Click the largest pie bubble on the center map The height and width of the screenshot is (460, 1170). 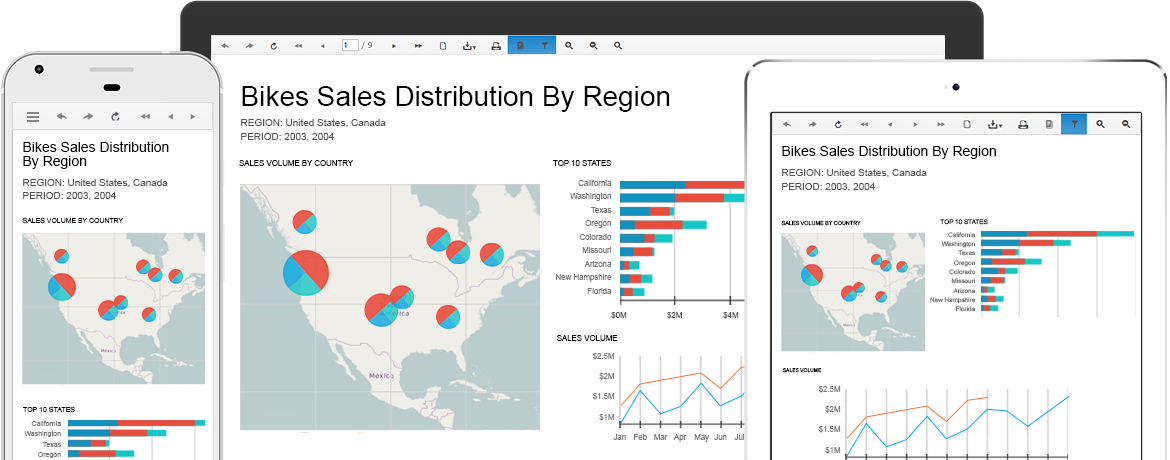(x=306, y=272)
